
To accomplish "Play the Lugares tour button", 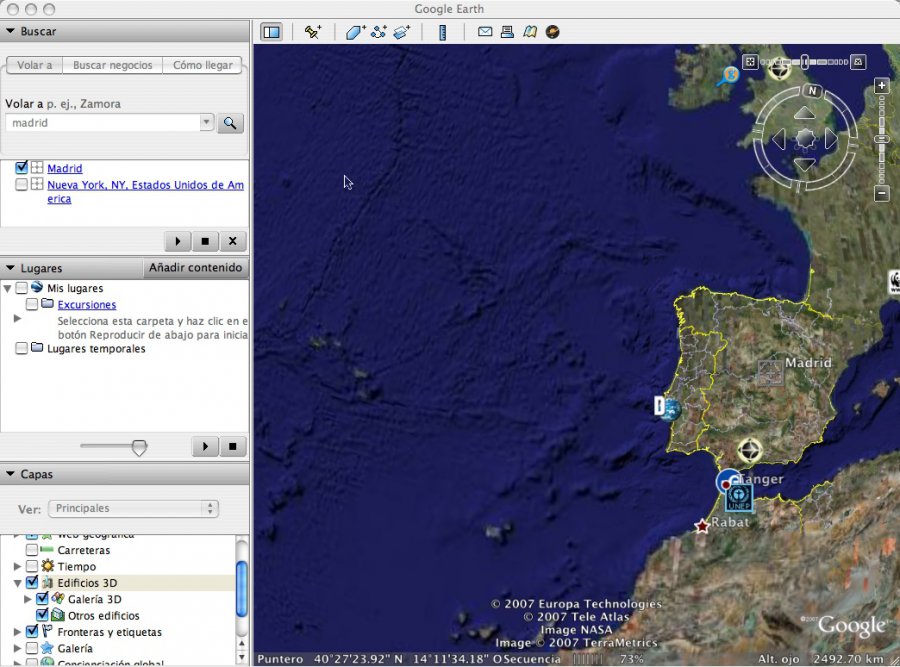I will (x=205, y=446).
